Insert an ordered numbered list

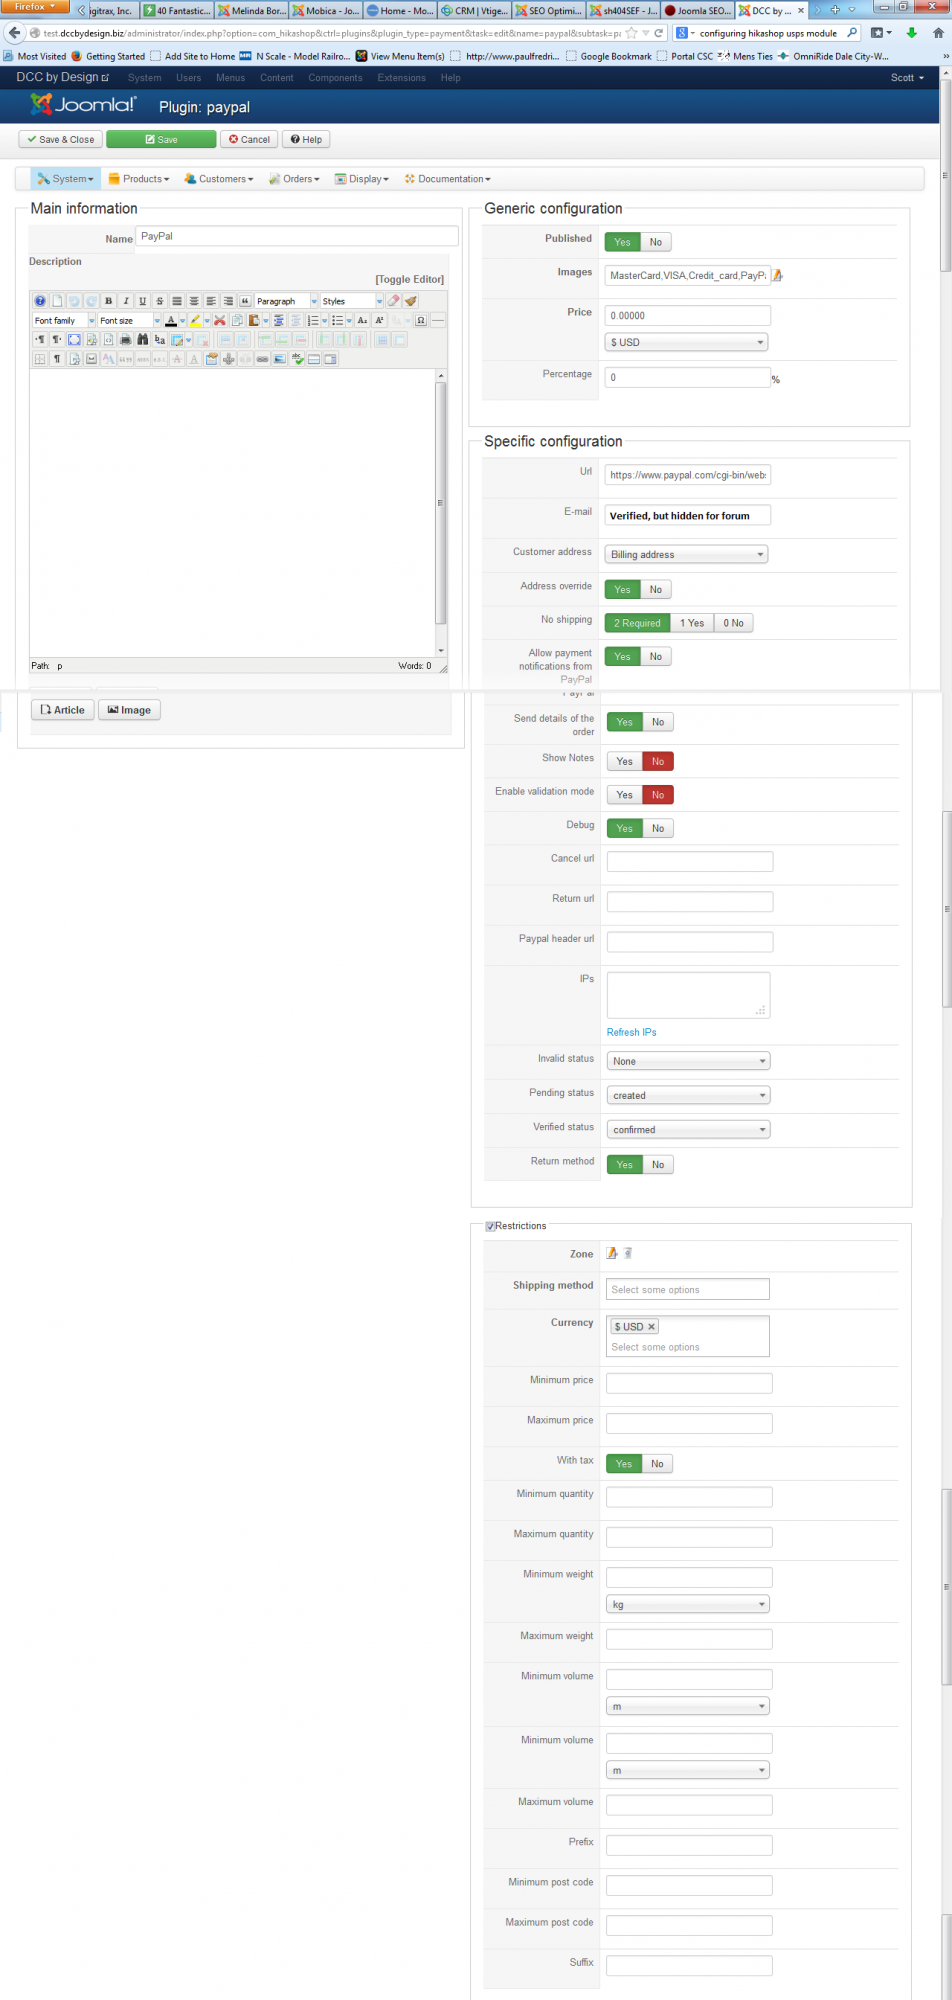coord(313,320)
